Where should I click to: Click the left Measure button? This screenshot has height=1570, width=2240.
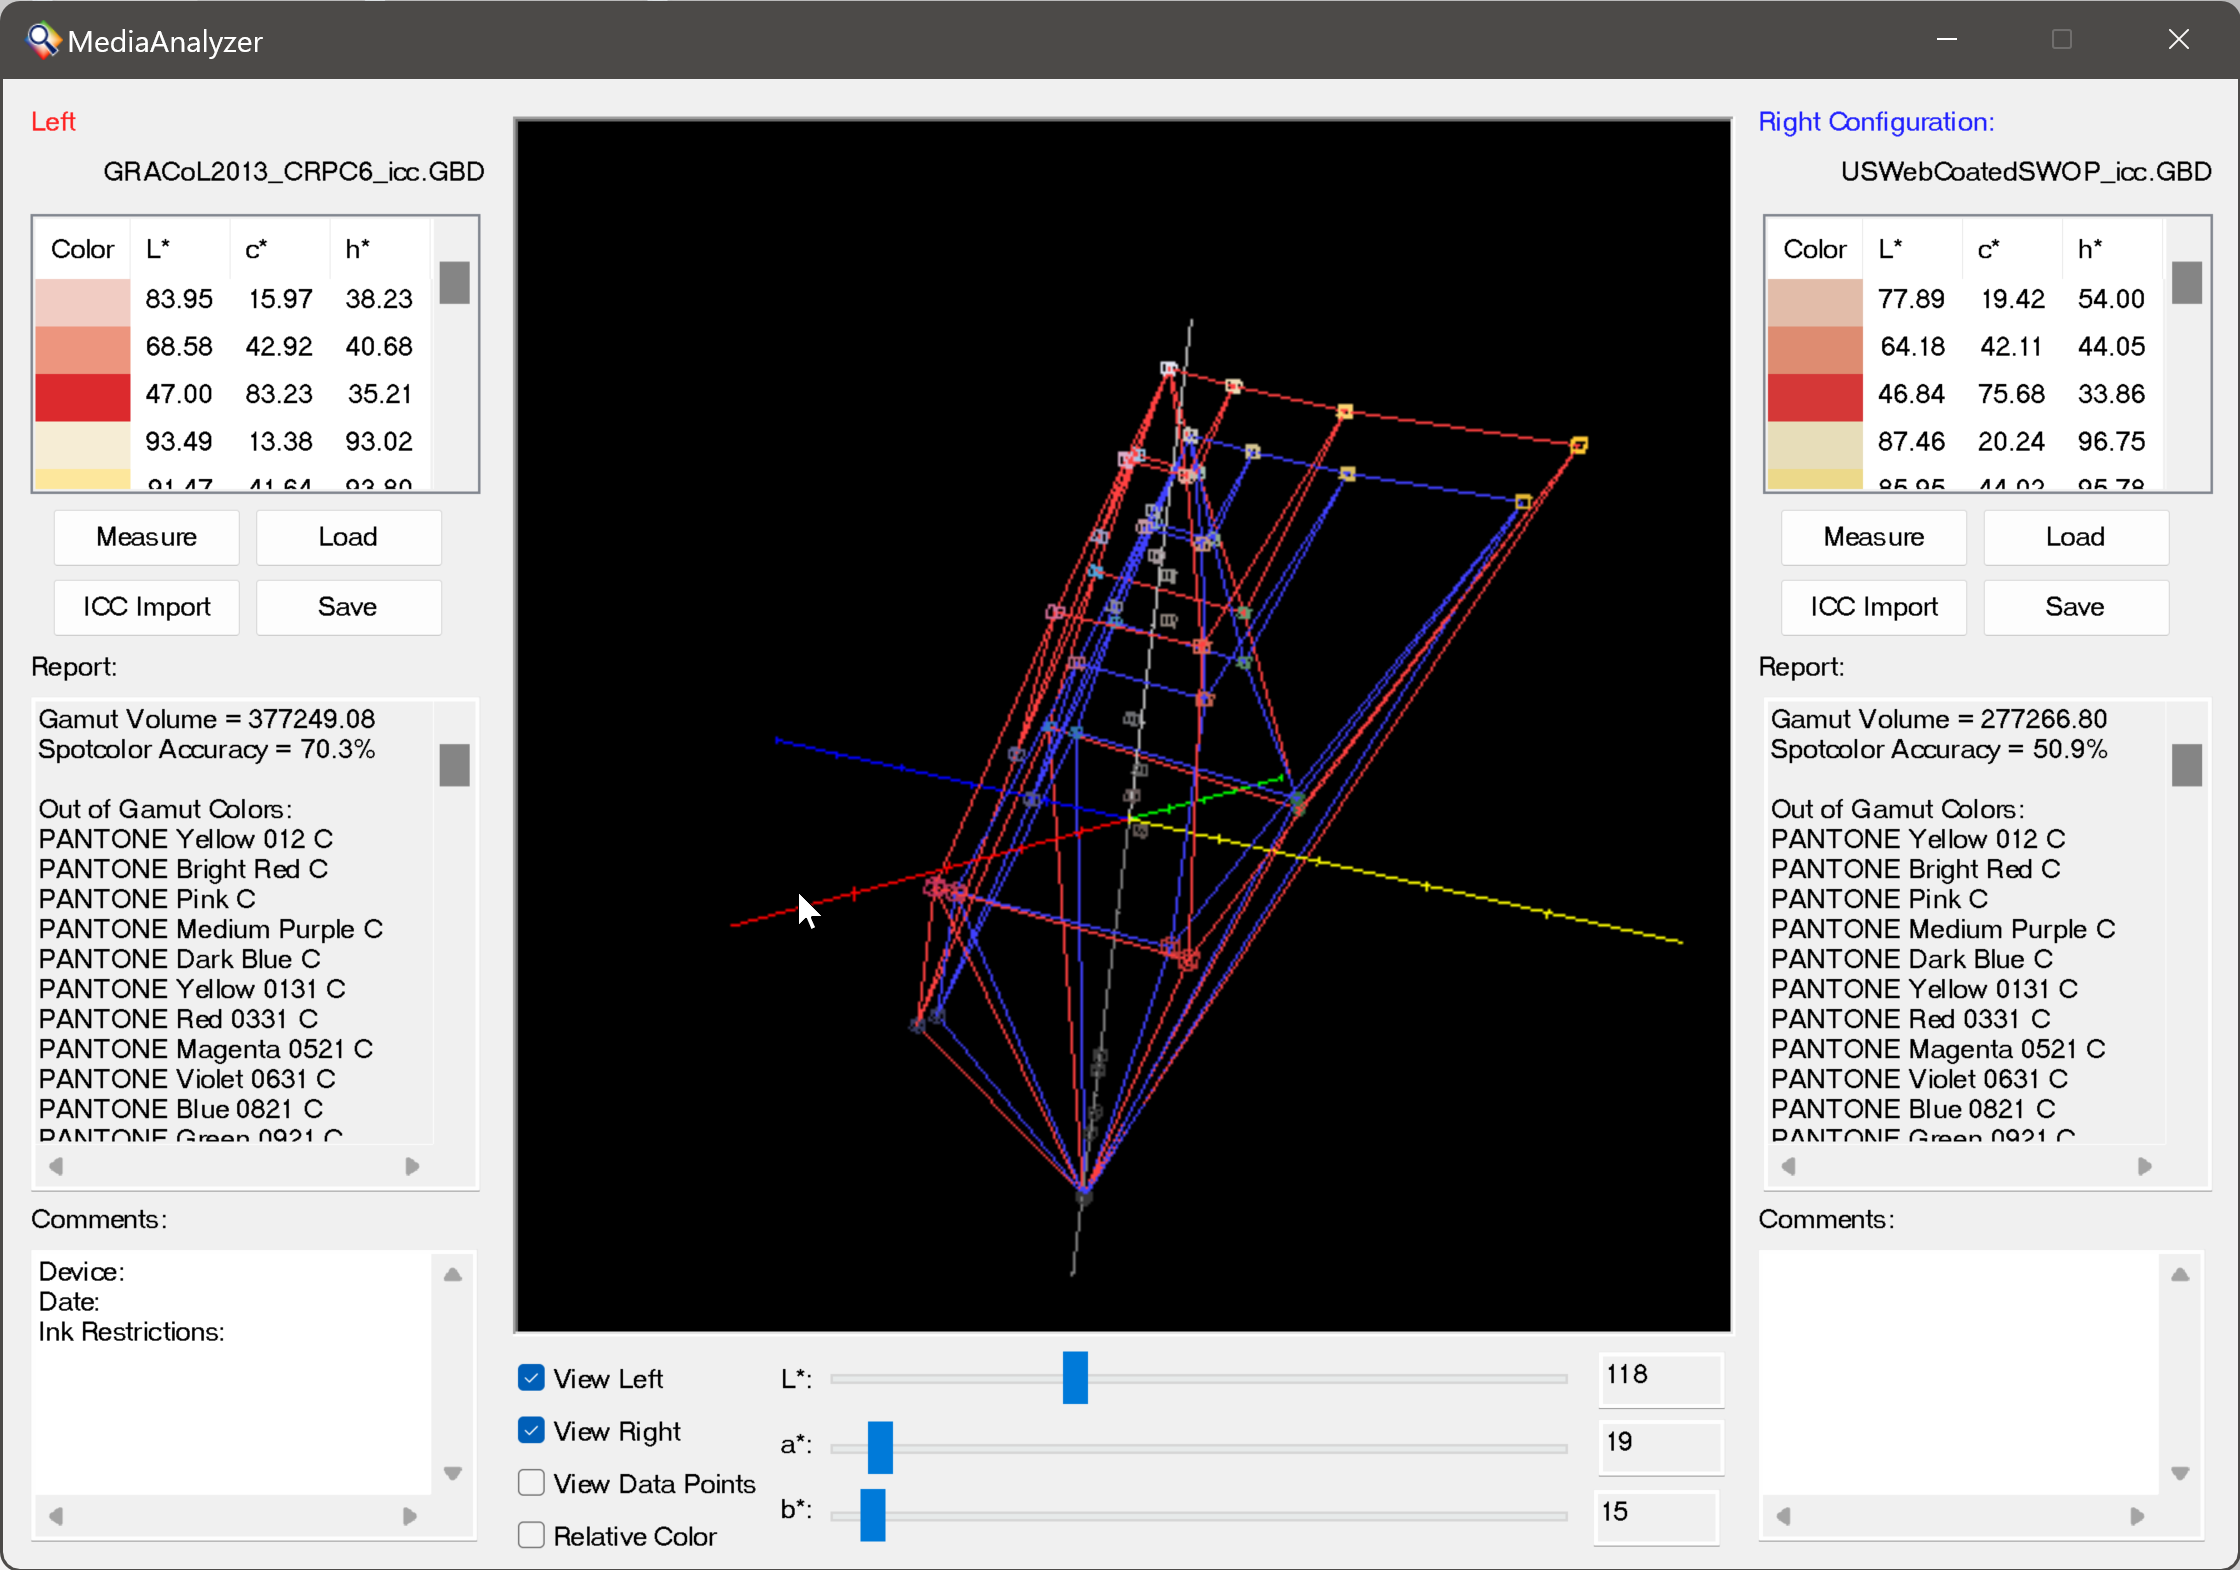147,537
